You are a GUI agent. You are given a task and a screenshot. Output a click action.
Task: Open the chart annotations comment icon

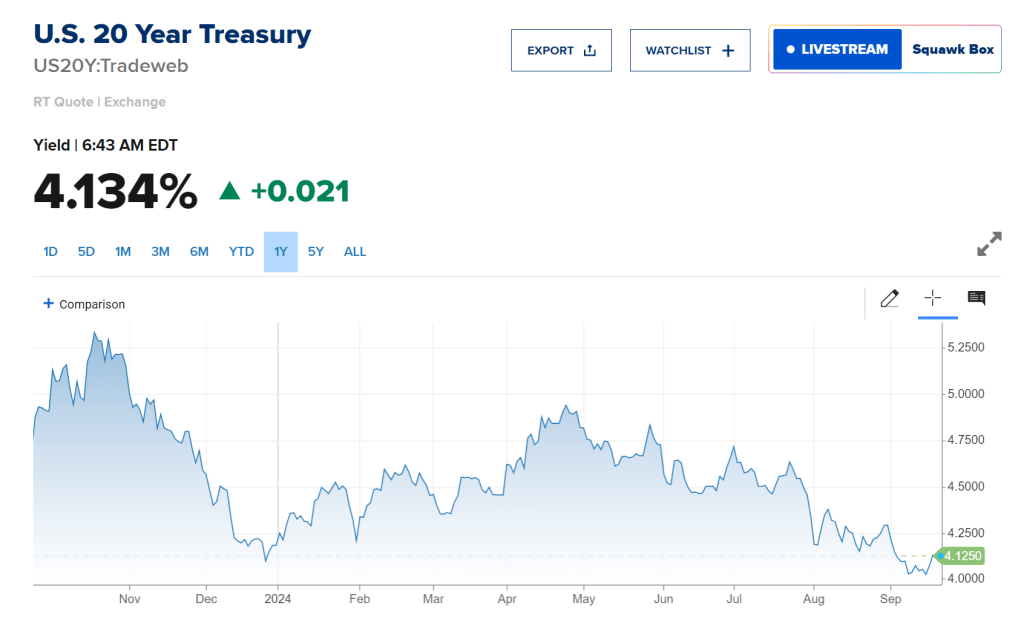click(x=976, y=298)
